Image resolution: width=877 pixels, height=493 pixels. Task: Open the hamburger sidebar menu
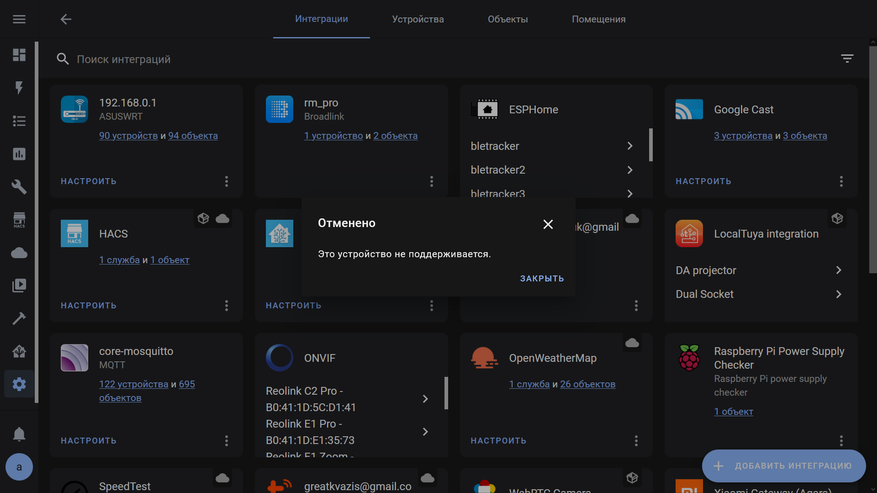click(19, 19)
